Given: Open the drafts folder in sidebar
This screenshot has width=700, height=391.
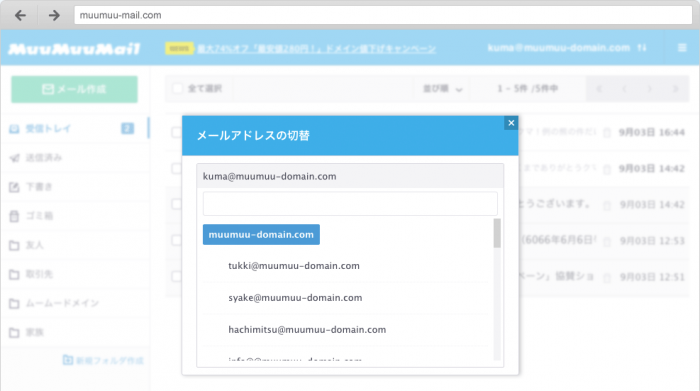Looking at the screenshot, I should [x=74, y=187].
